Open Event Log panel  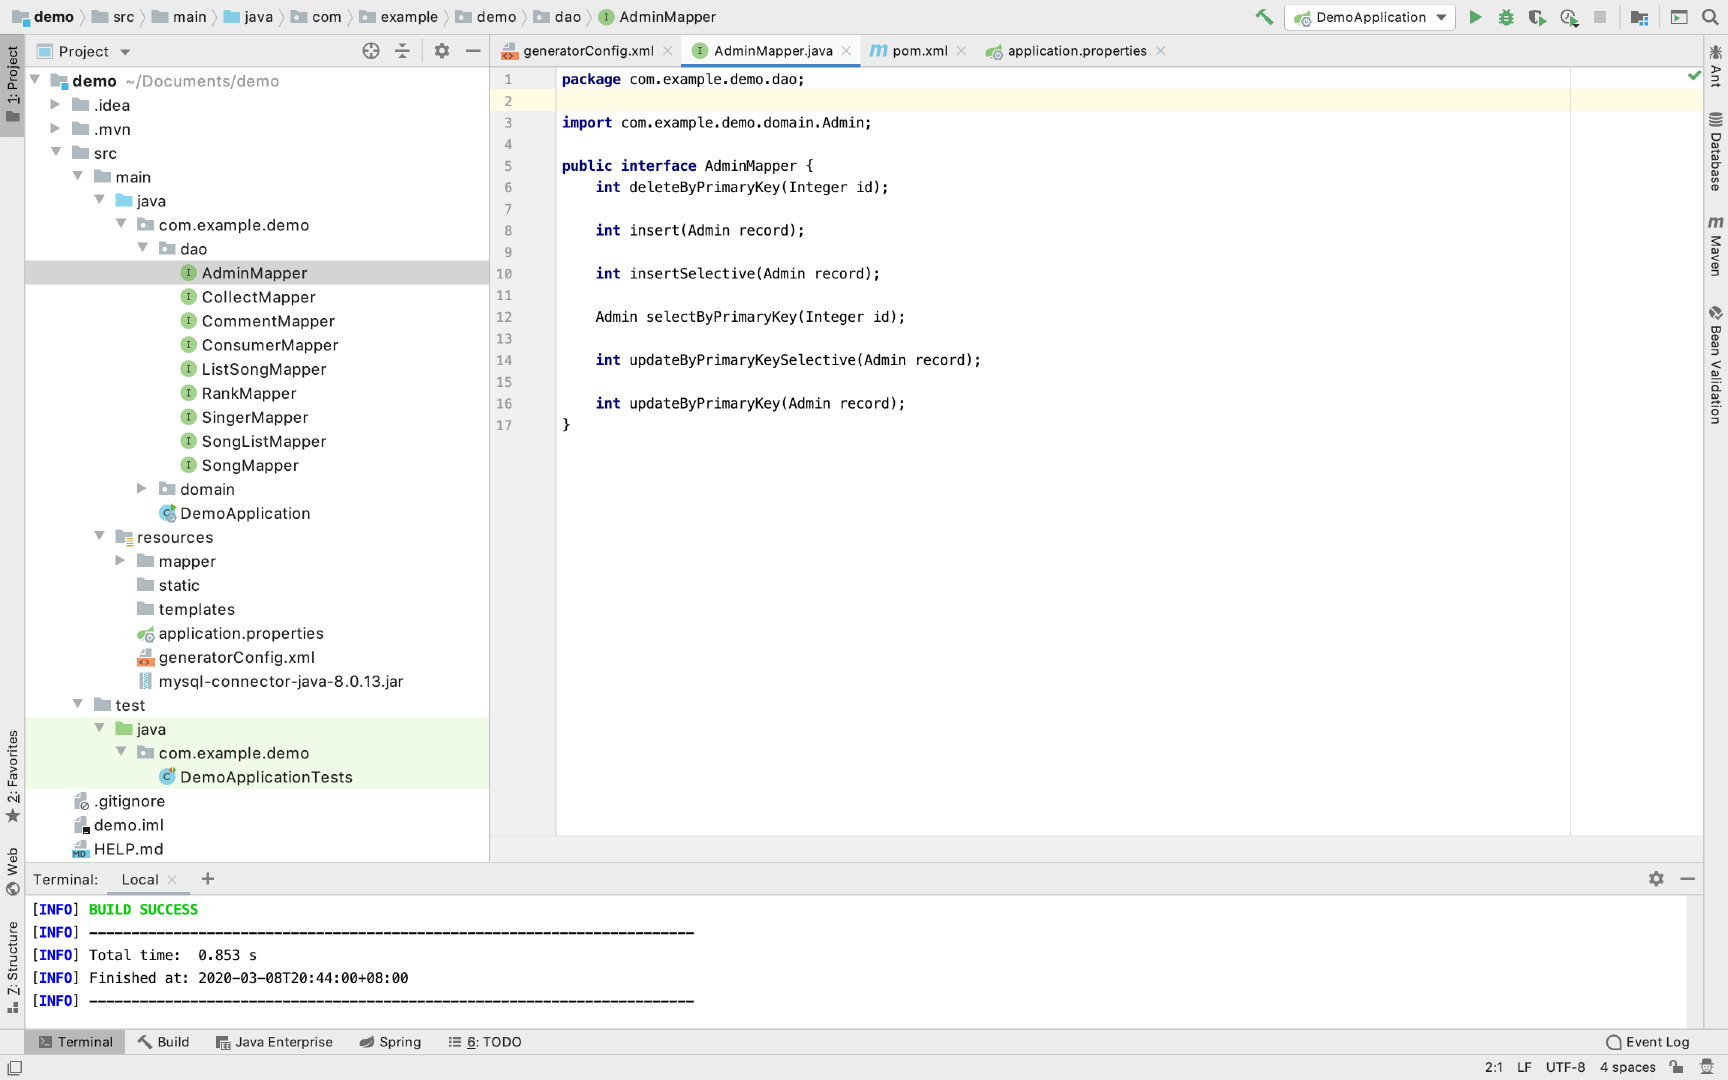click(x=1647, y=1042)
